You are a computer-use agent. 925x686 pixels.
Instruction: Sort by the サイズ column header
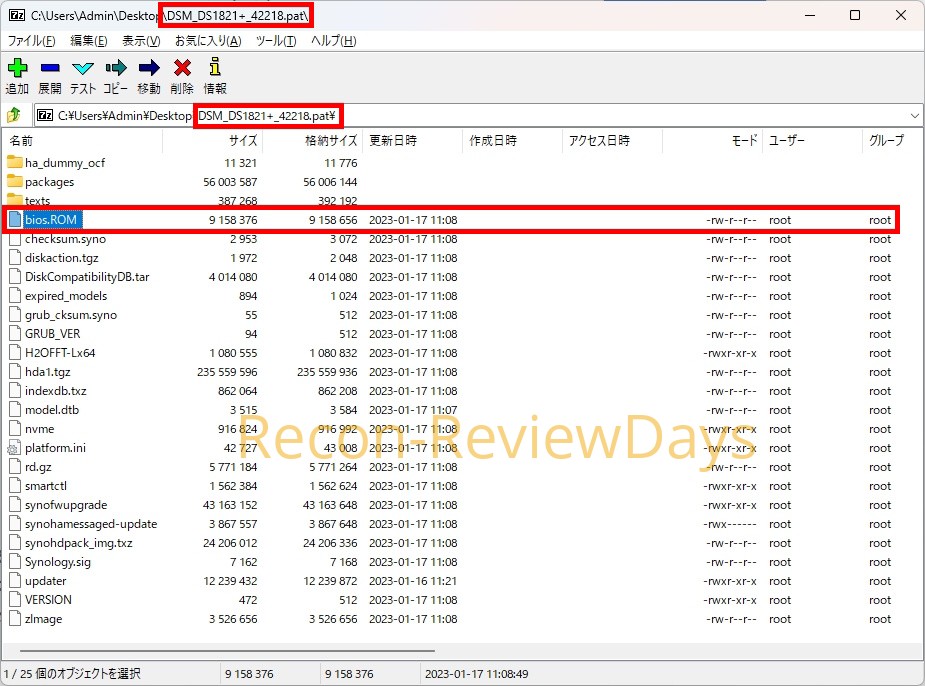212,140
